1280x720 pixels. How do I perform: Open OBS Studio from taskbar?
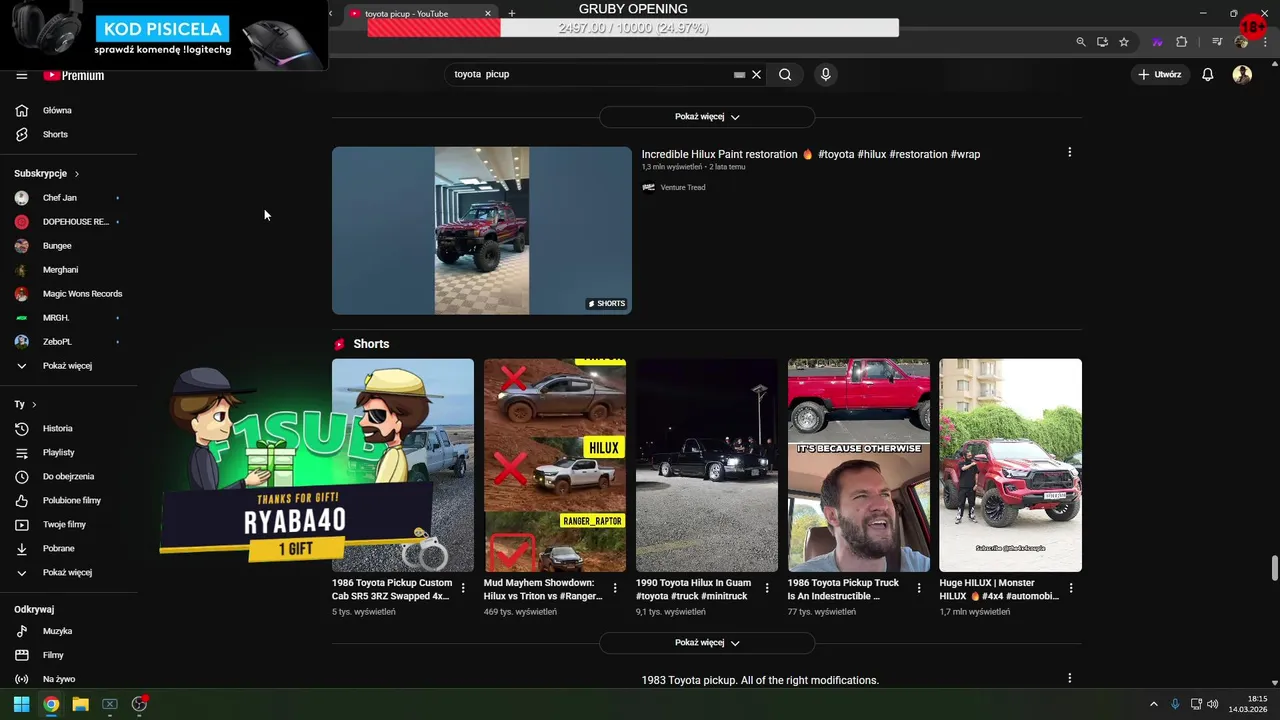140,704
